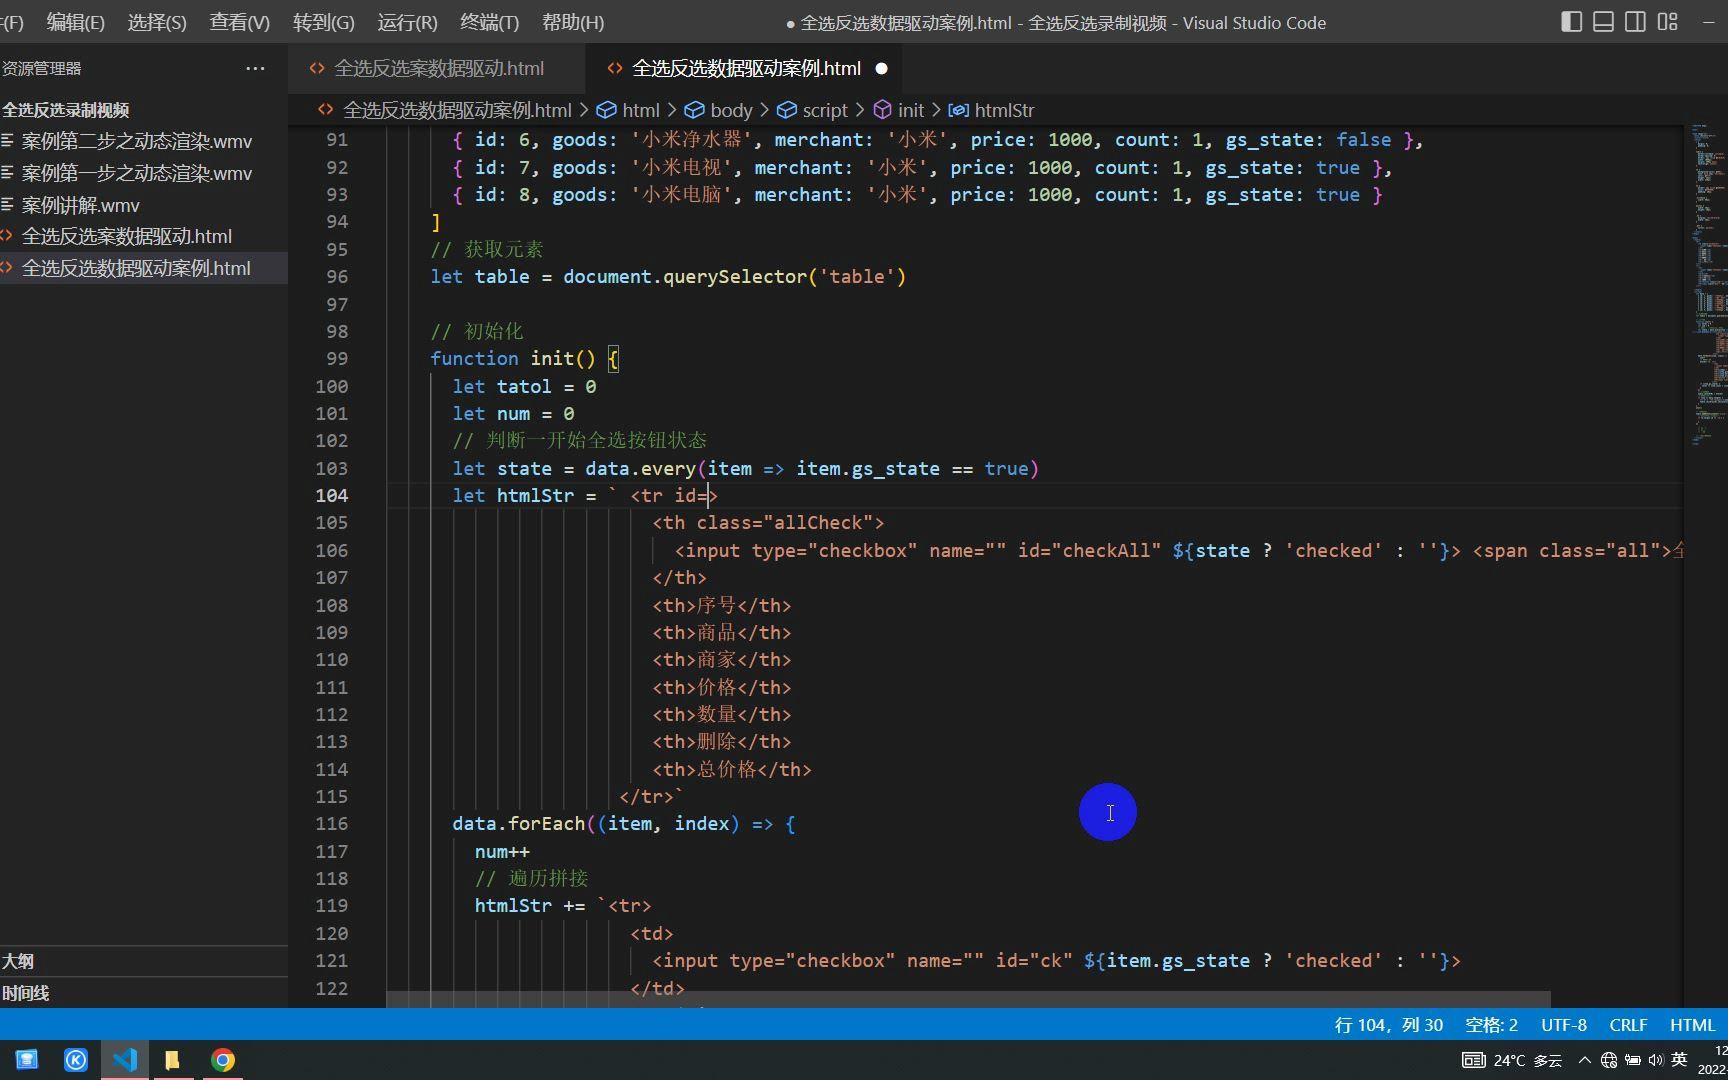Open 编辑(E) menu
Viewport: 1728px width, 1080px height.
pyautogui.click(x=75, y=22)
